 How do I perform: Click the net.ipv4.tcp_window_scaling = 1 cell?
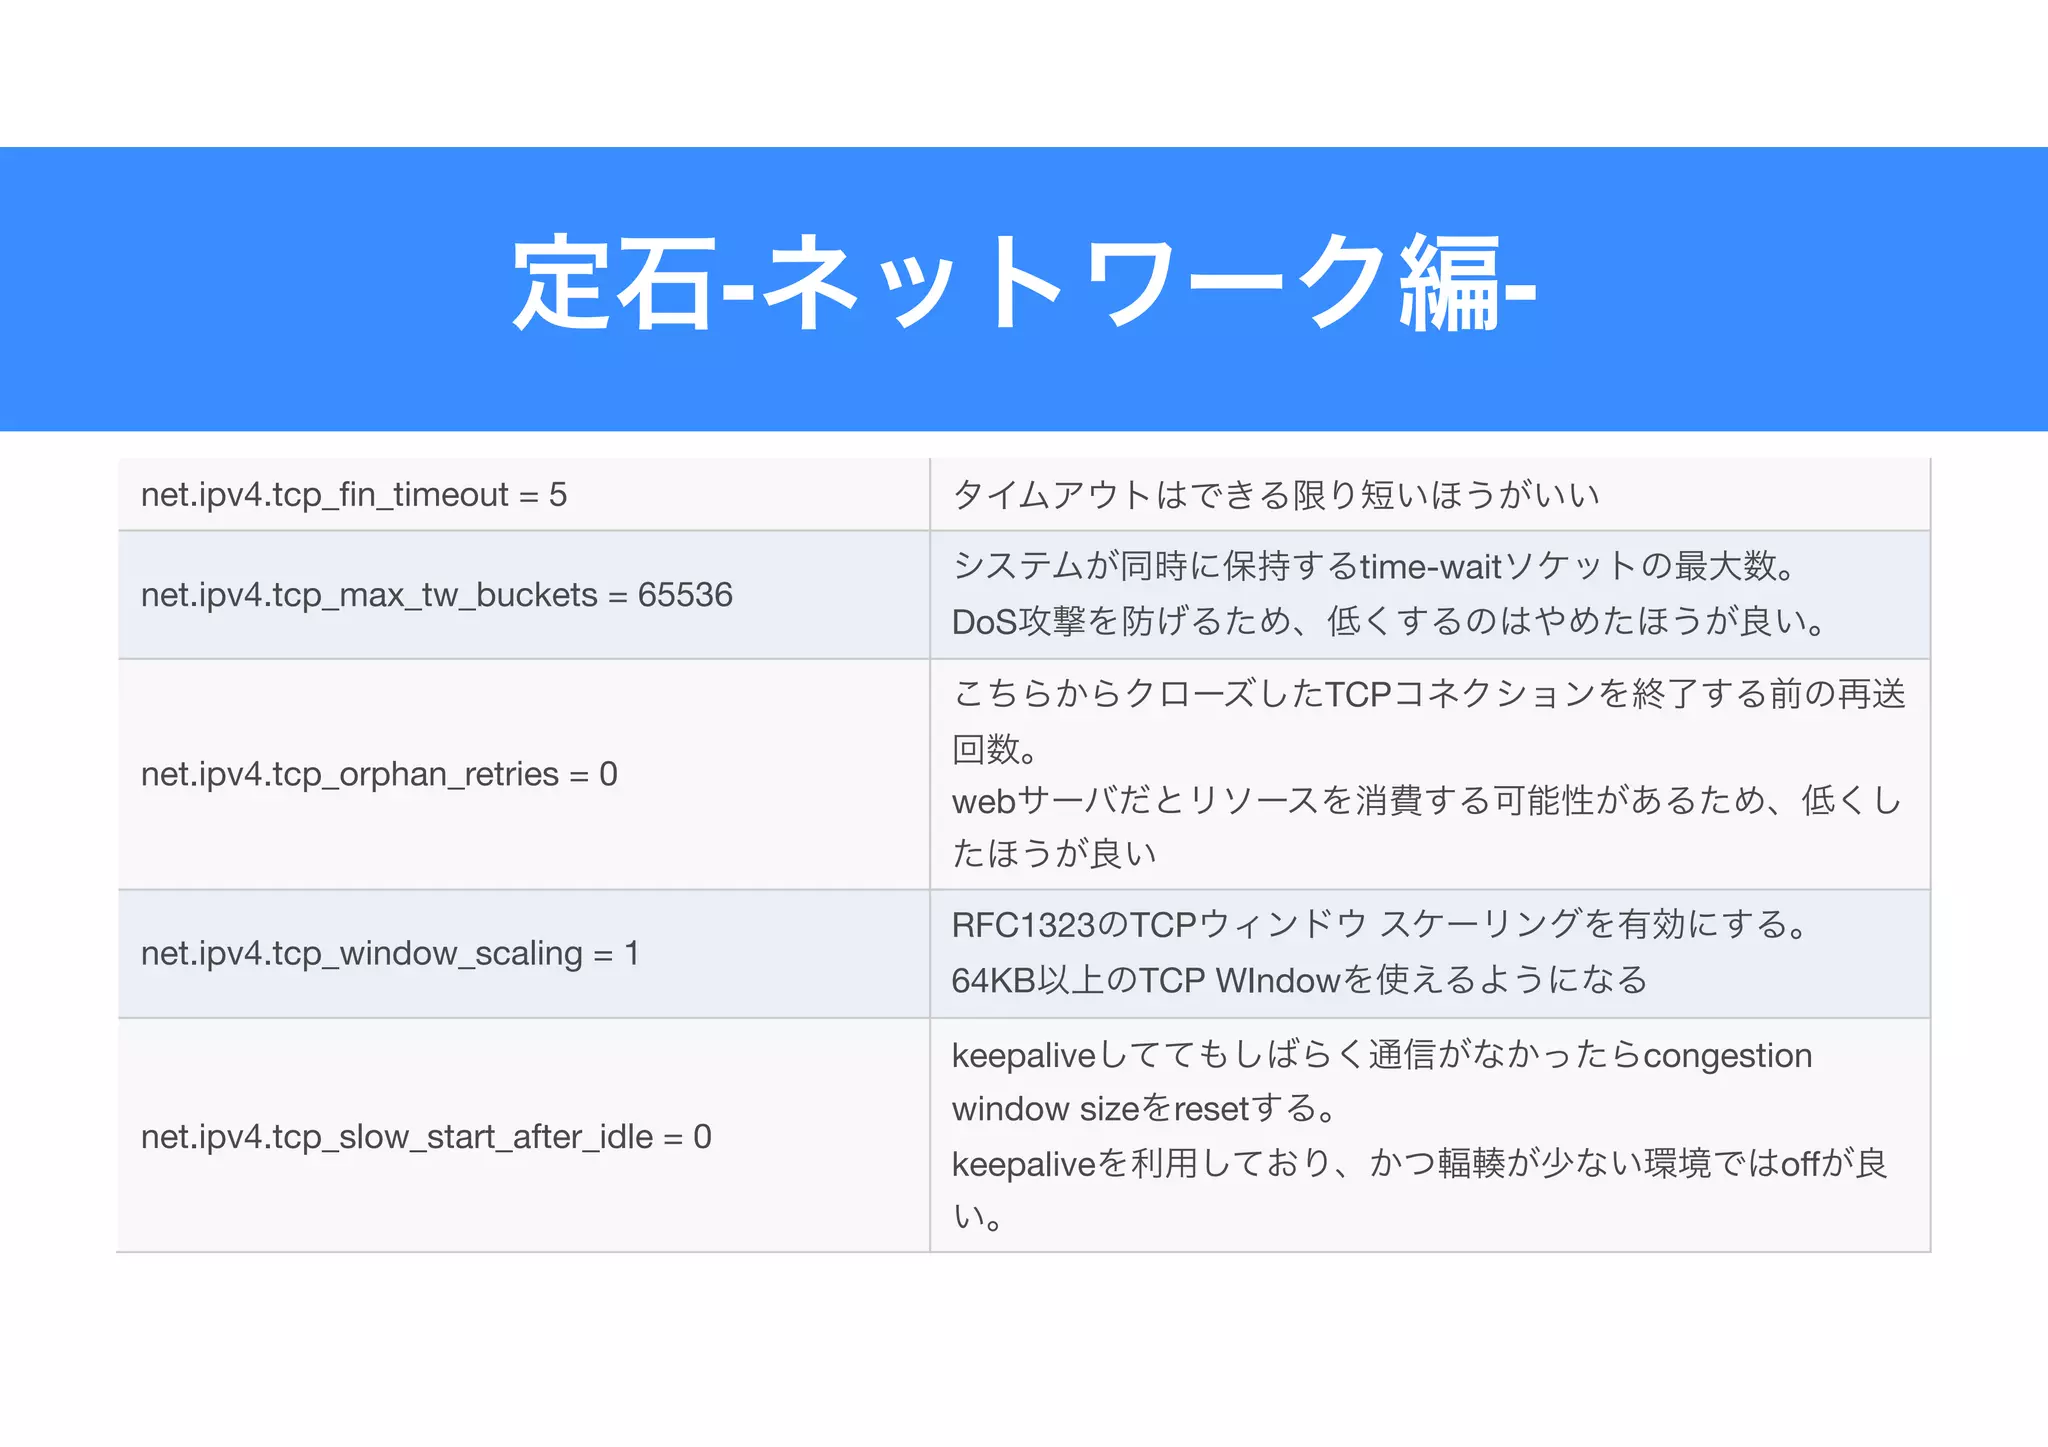[x=390, y=953]
